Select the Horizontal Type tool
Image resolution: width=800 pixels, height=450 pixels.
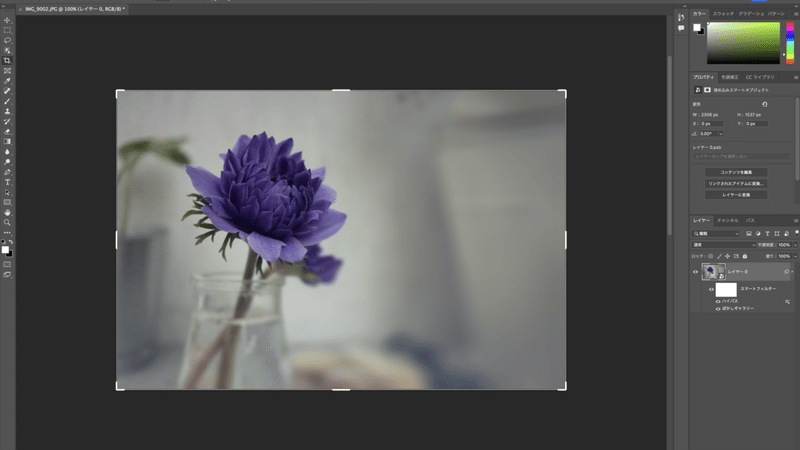7,182
